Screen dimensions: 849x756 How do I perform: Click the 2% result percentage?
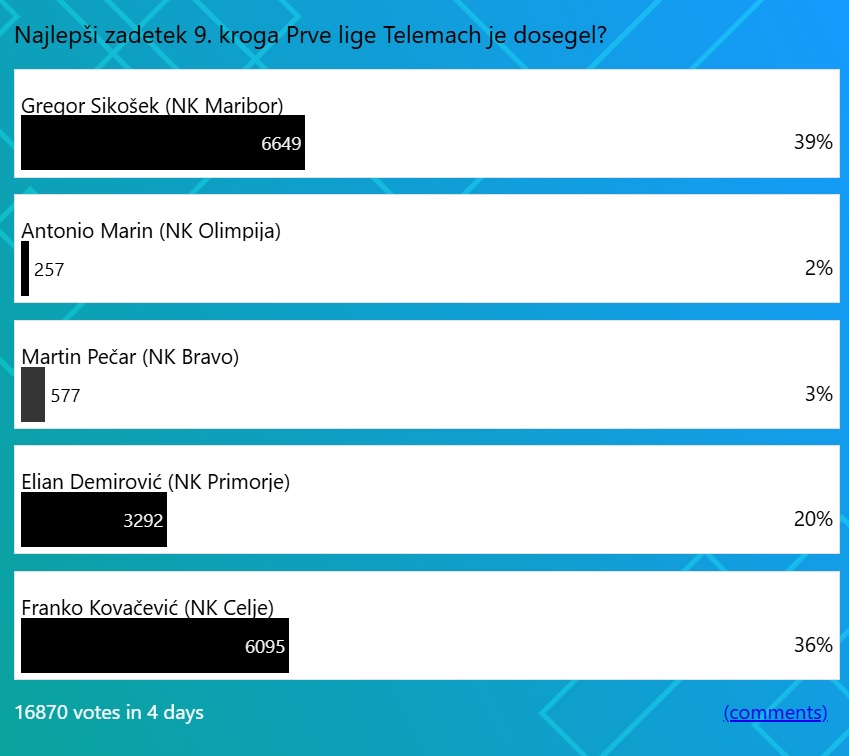818,268
